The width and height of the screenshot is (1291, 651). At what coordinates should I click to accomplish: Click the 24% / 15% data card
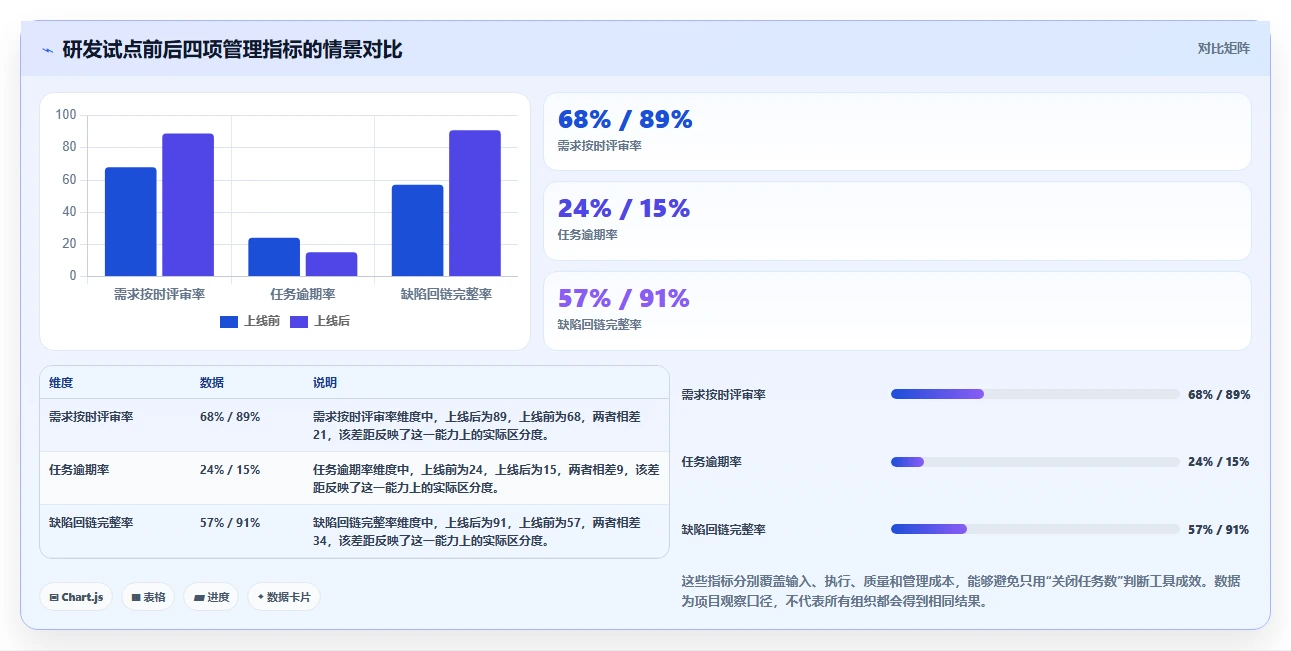(897, 221)
